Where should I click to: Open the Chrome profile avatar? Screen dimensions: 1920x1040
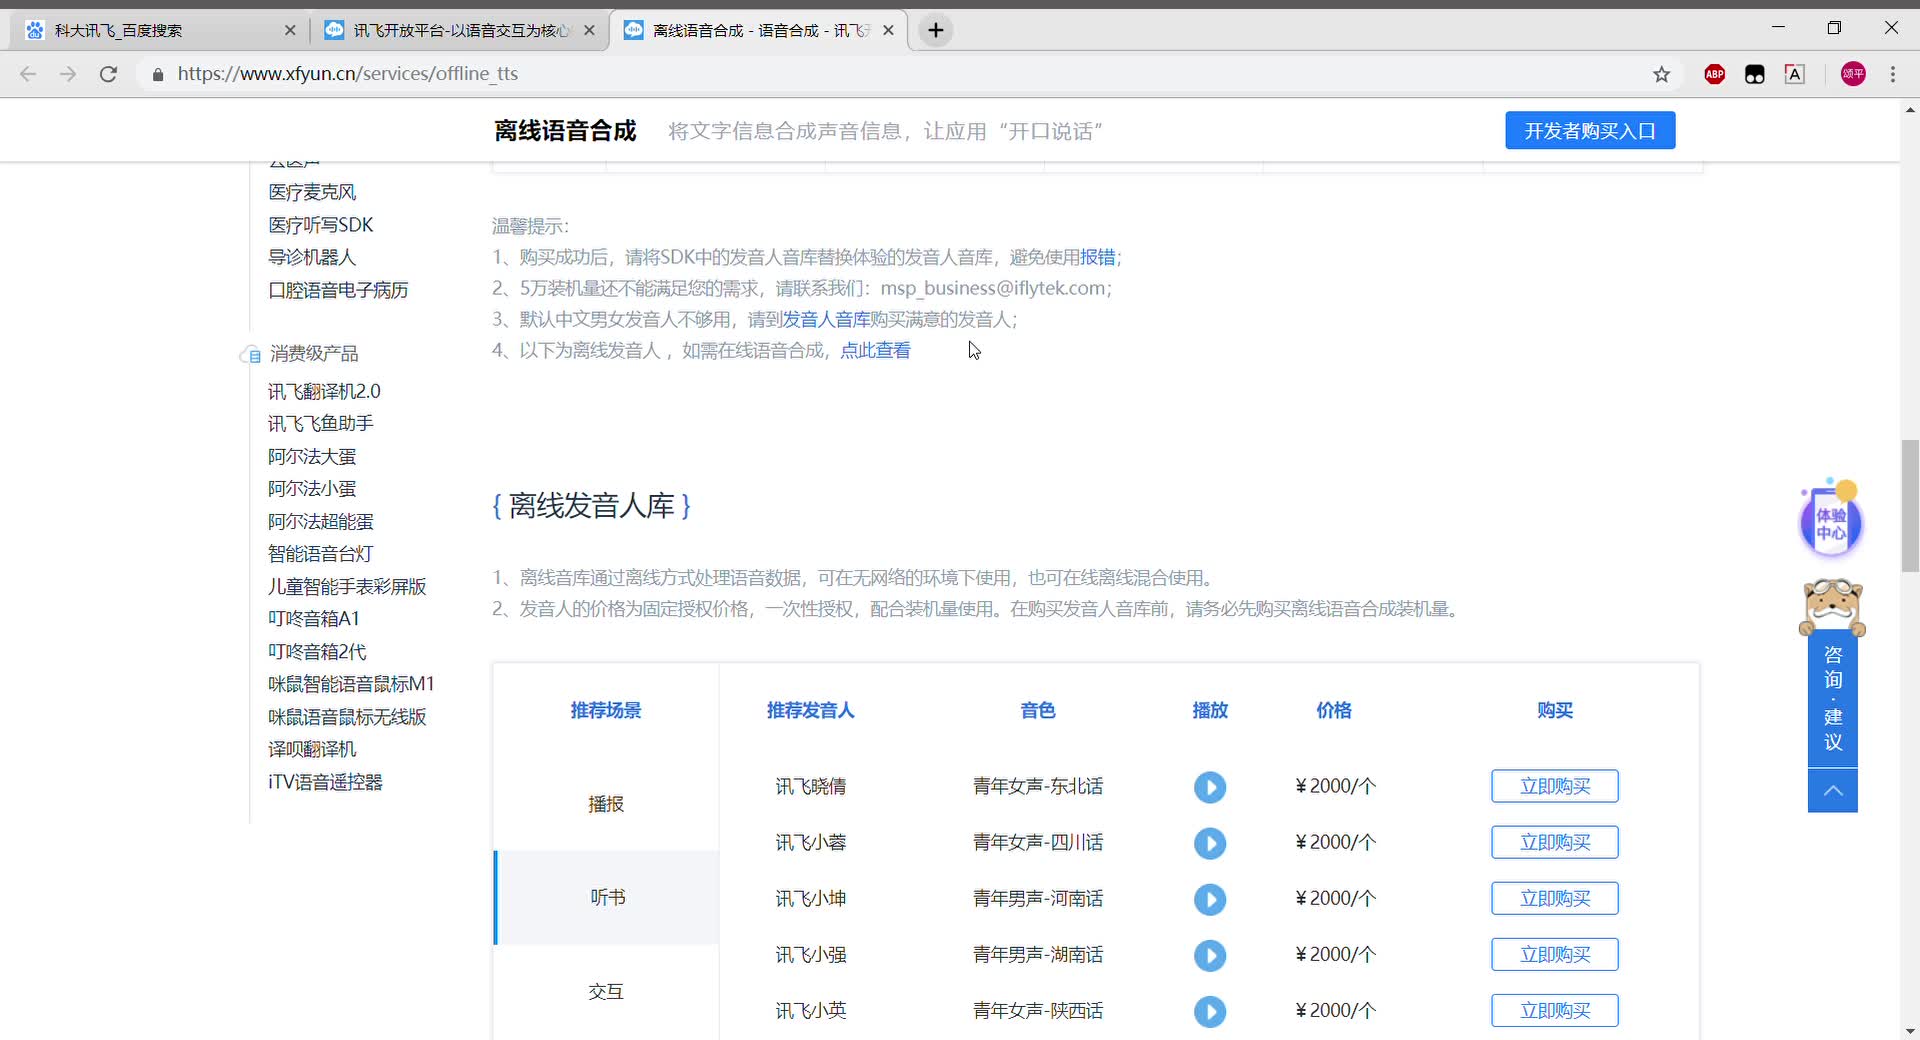(1853, 74)
